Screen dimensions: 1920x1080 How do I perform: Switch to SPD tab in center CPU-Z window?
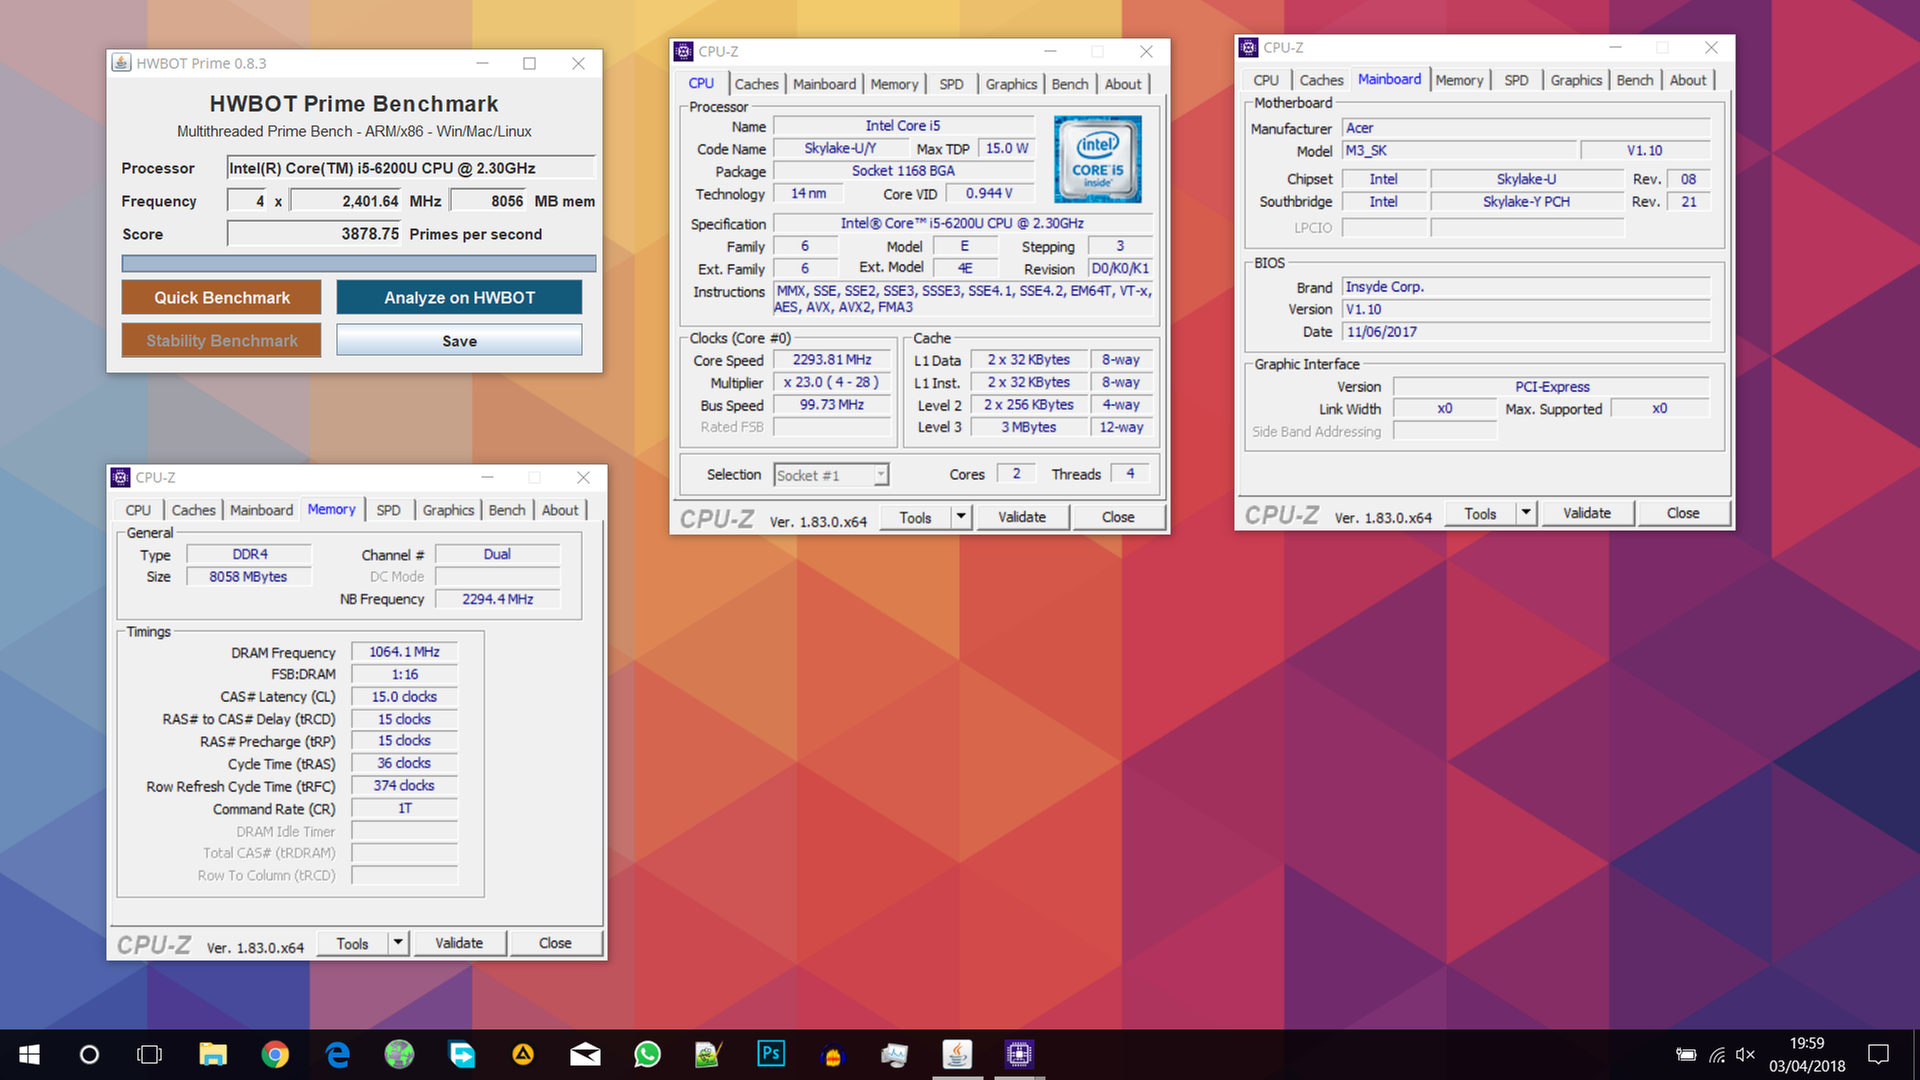(951, 84)
